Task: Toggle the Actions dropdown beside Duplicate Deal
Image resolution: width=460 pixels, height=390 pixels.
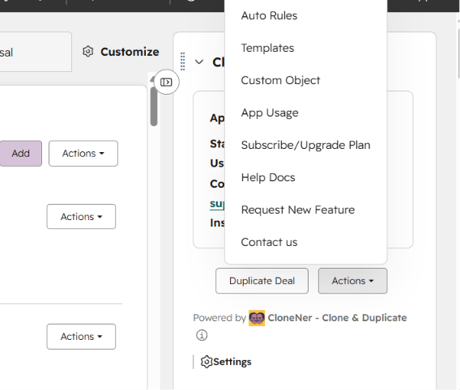Action: click(353, 281)
